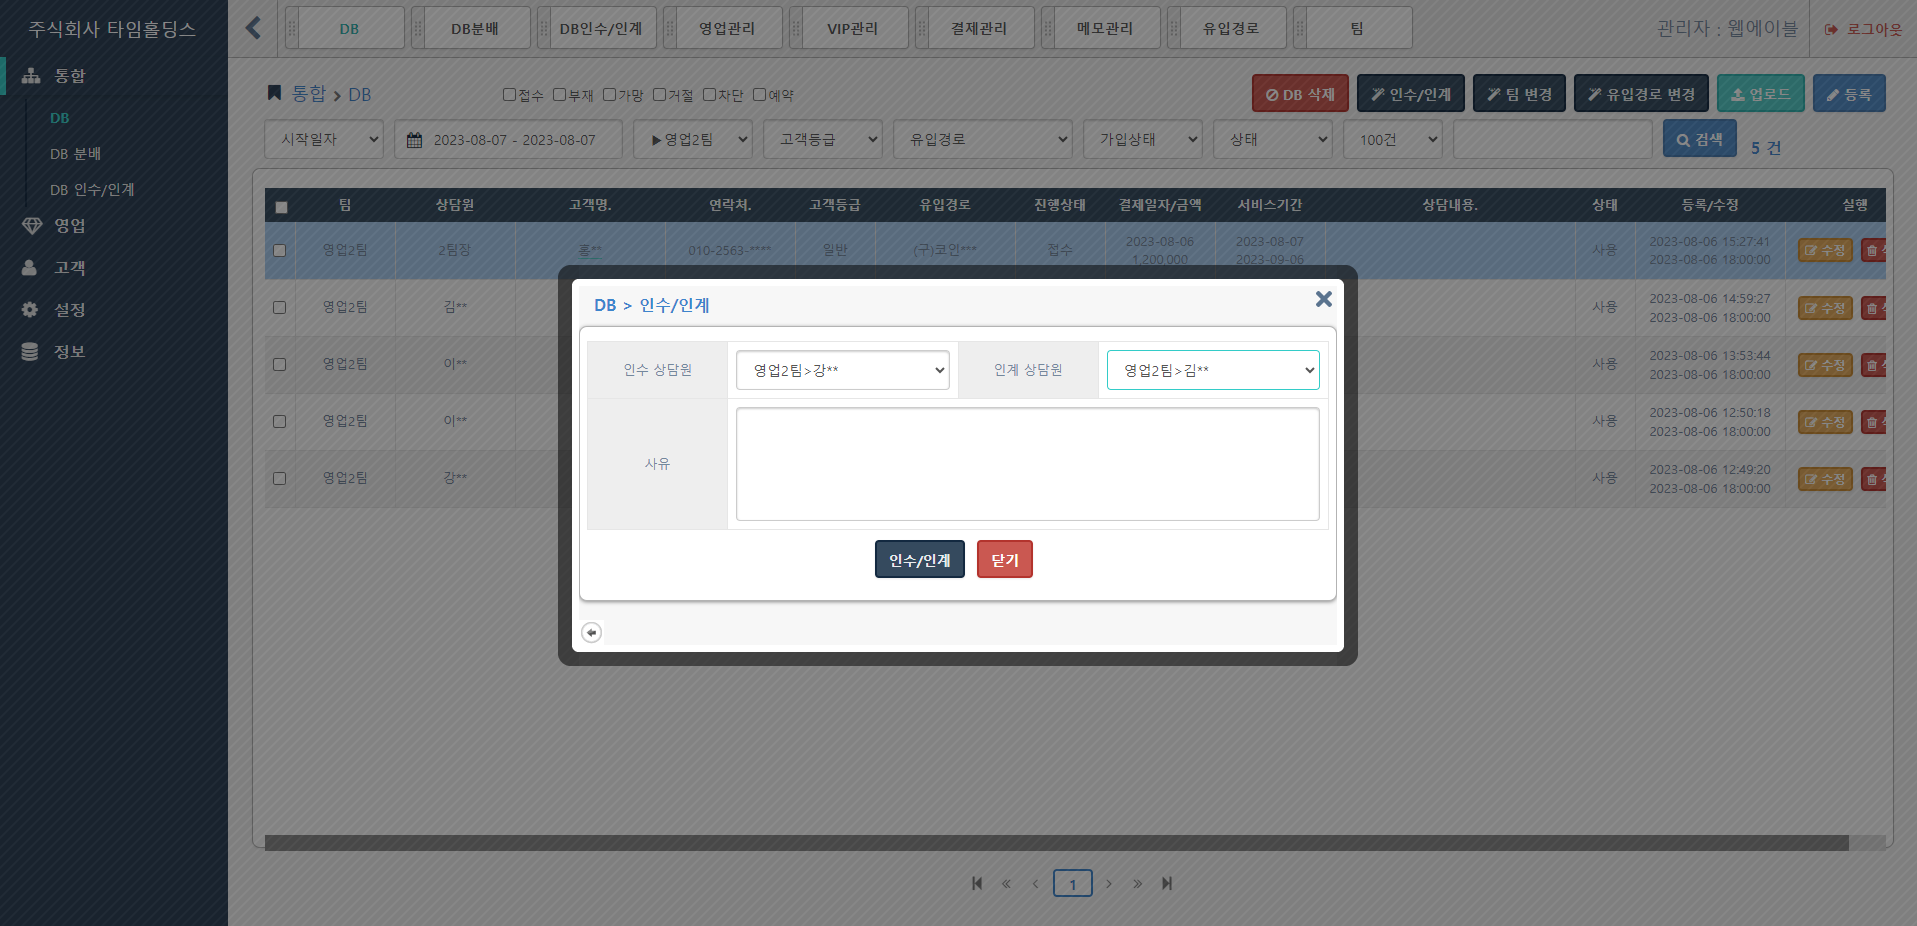Open the 인수 상담원 dropdown showing 영업2팀>강**
Viewport: 1917px width, 926px height.
pos(841,370)
